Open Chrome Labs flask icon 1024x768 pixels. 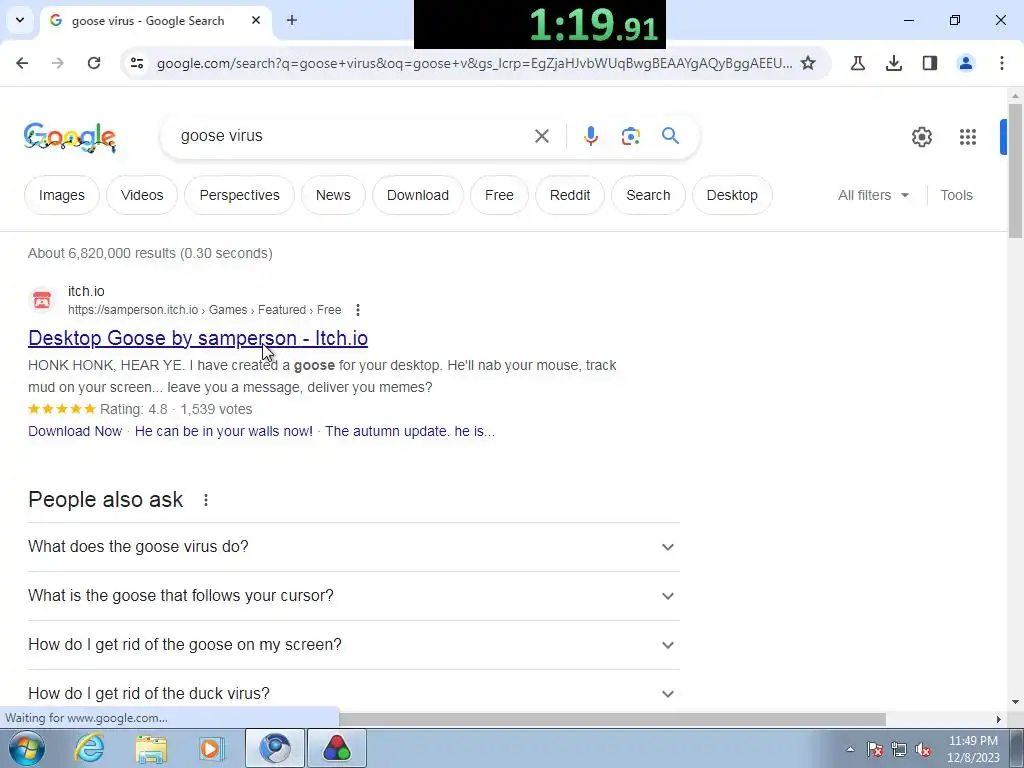click(858, 63)
